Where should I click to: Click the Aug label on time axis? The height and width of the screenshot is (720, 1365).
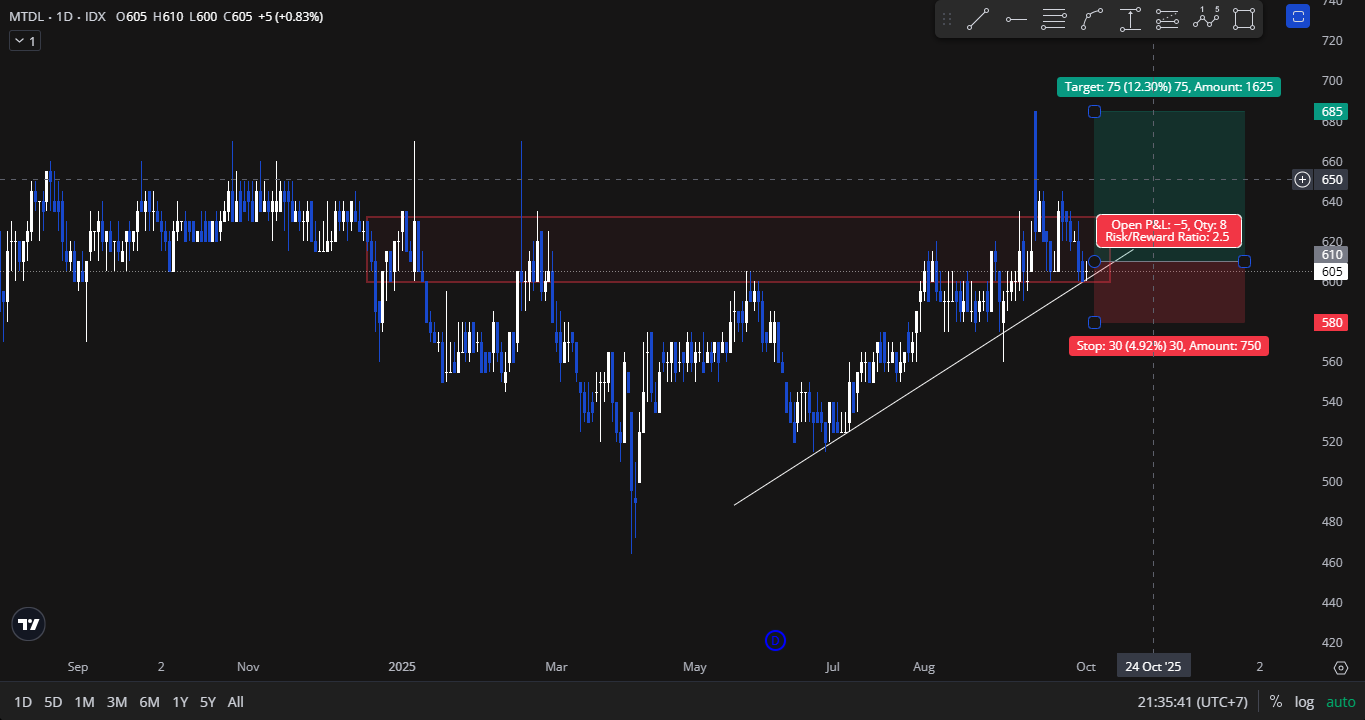[x=924, y=666]
